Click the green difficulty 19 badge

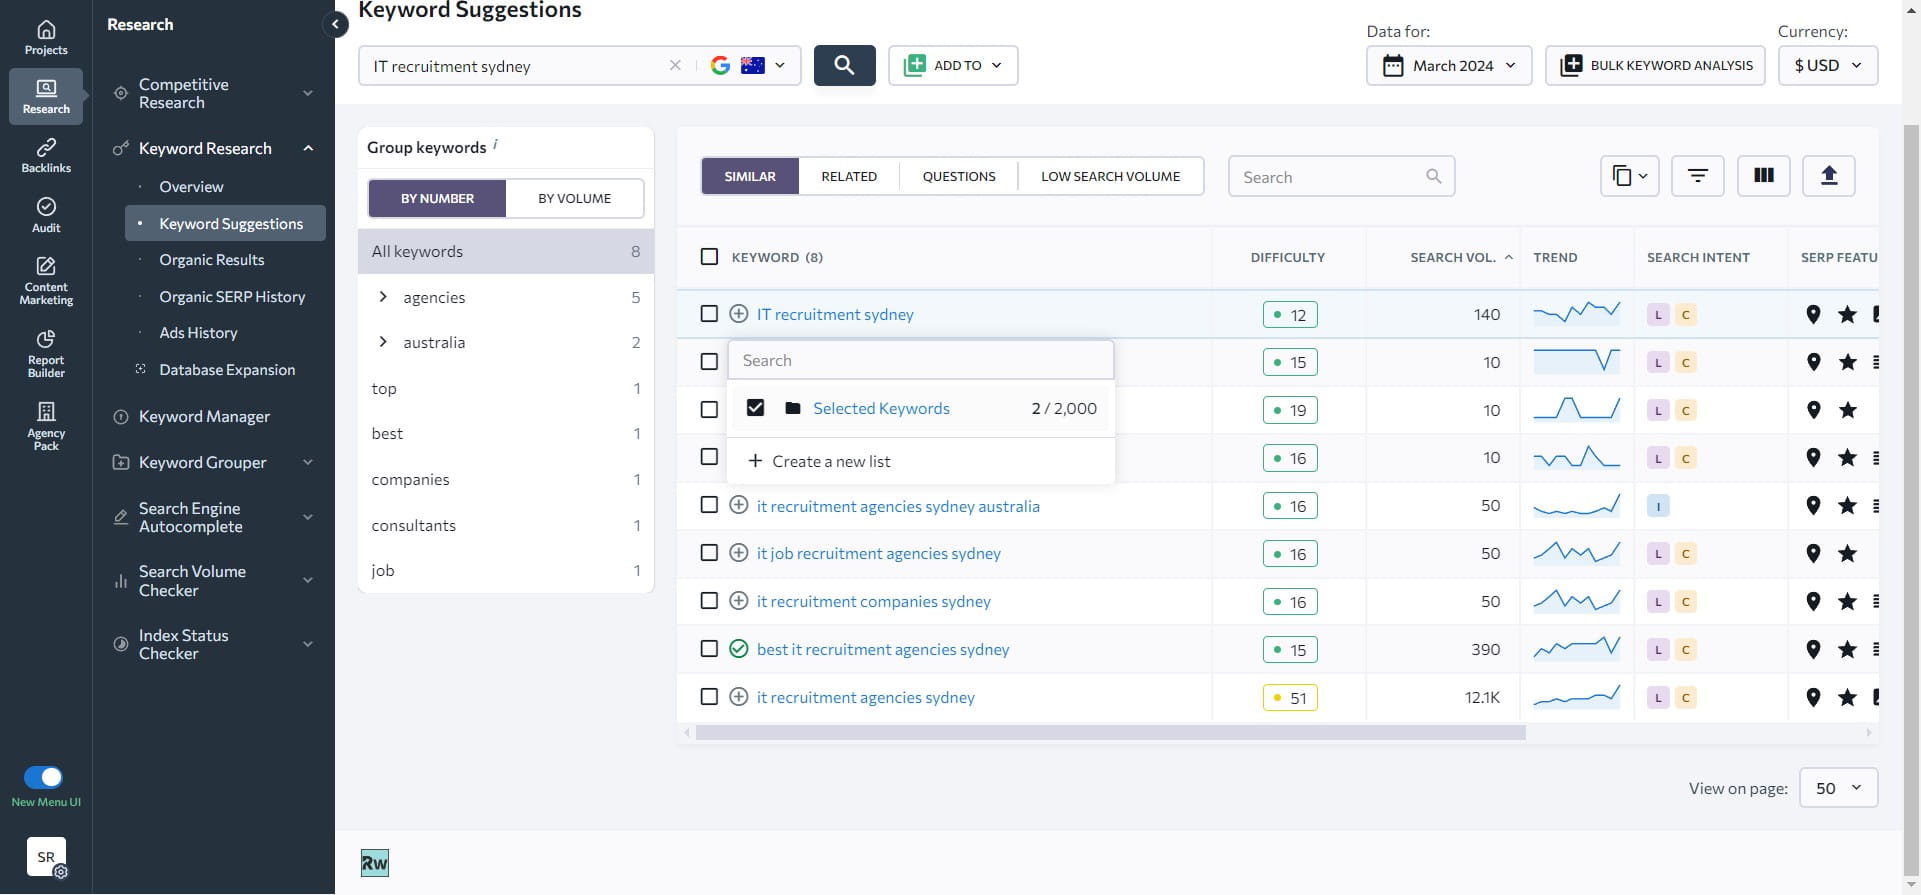pyautogui.click(x=1289, y=410)
